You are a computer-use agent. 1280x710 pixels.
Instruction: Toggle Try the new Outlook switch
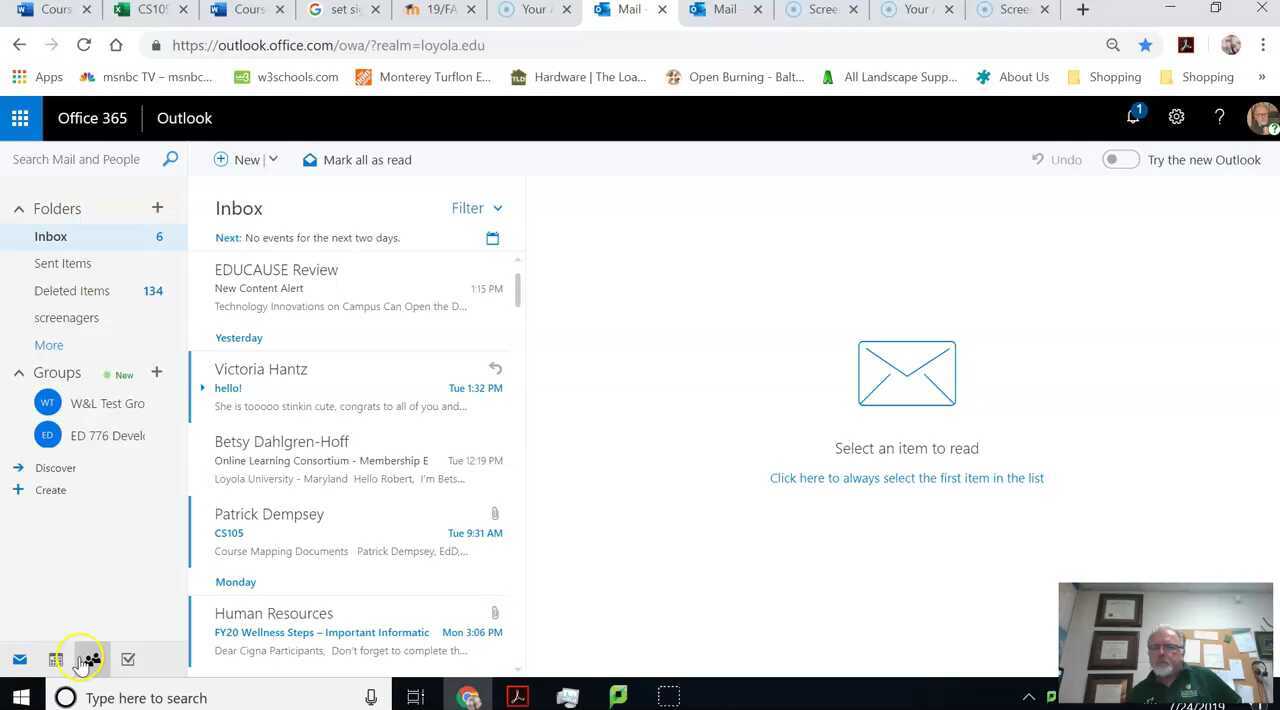click(x=1120, y=159)
